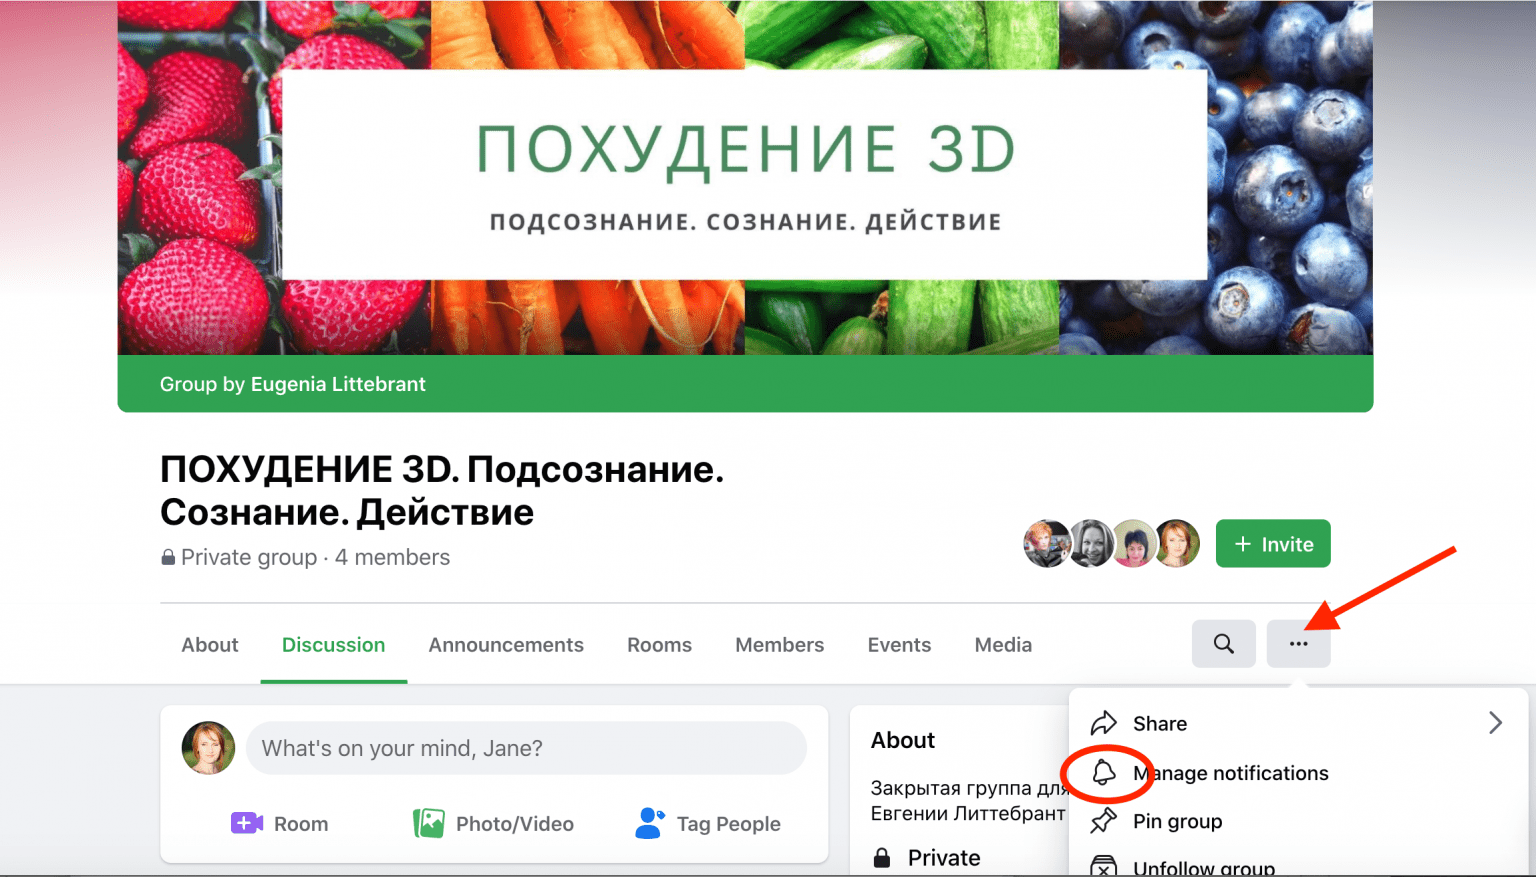The height and width of the screenshot is (877, 1536).
Task: Click the first member avatar thumbnail
Action: (x=1047, y=544)
